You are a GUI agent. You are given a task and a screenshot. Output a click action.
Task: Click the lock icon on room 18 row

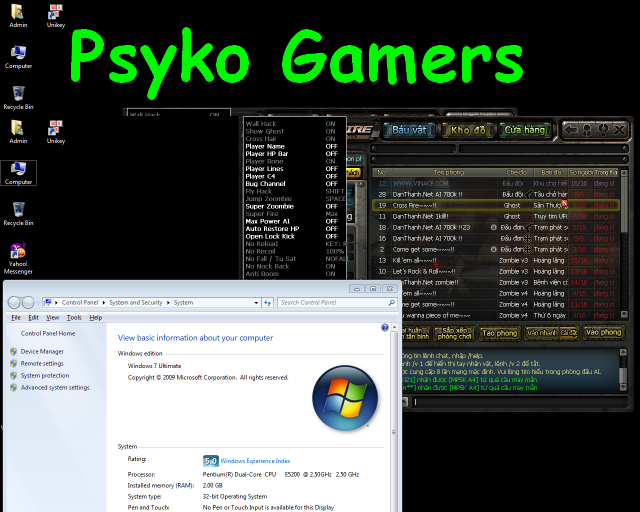[x=493, y=227]
